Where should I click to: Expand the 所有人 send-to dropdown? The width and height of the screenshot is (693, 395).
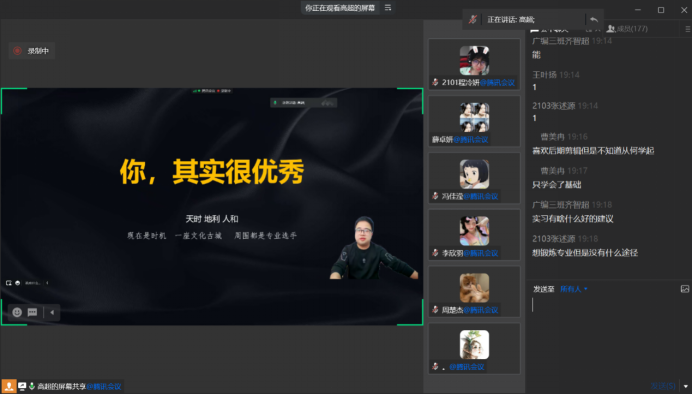coord(574,289)
